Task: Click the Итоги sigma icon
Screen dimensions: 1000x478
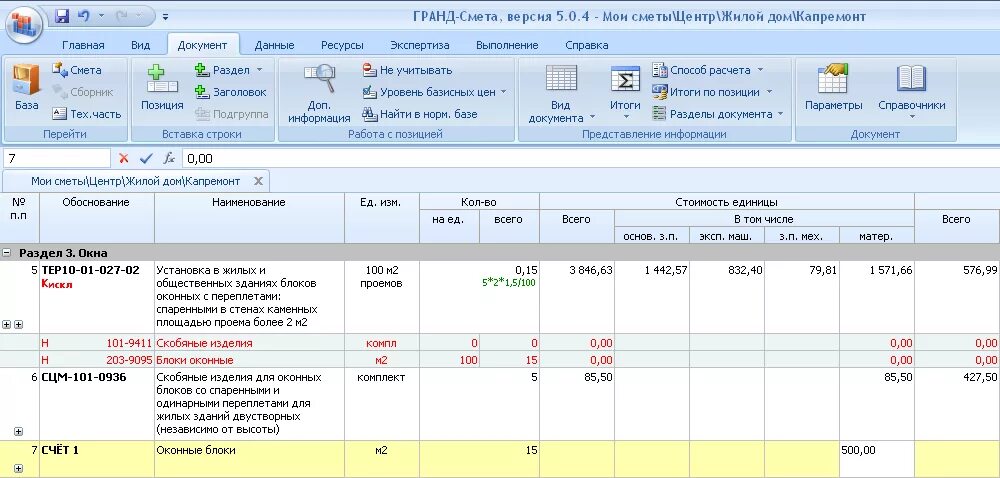Action: (x=625, y=80)
